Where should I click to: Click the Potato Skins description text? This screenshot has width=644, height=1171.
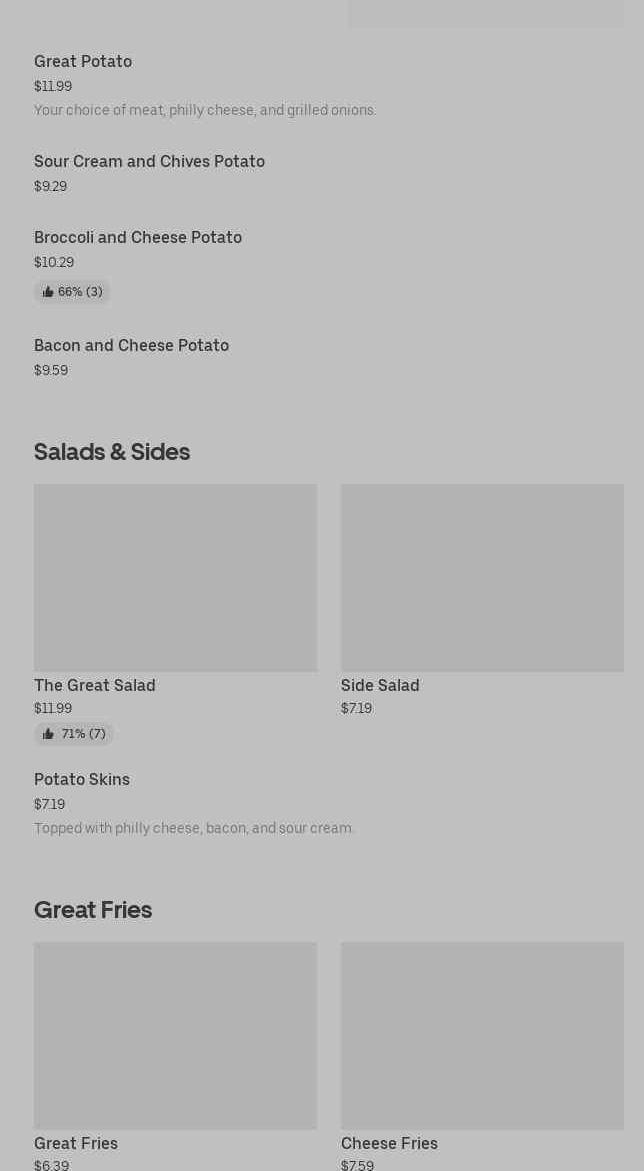click(x=194, y=828)
